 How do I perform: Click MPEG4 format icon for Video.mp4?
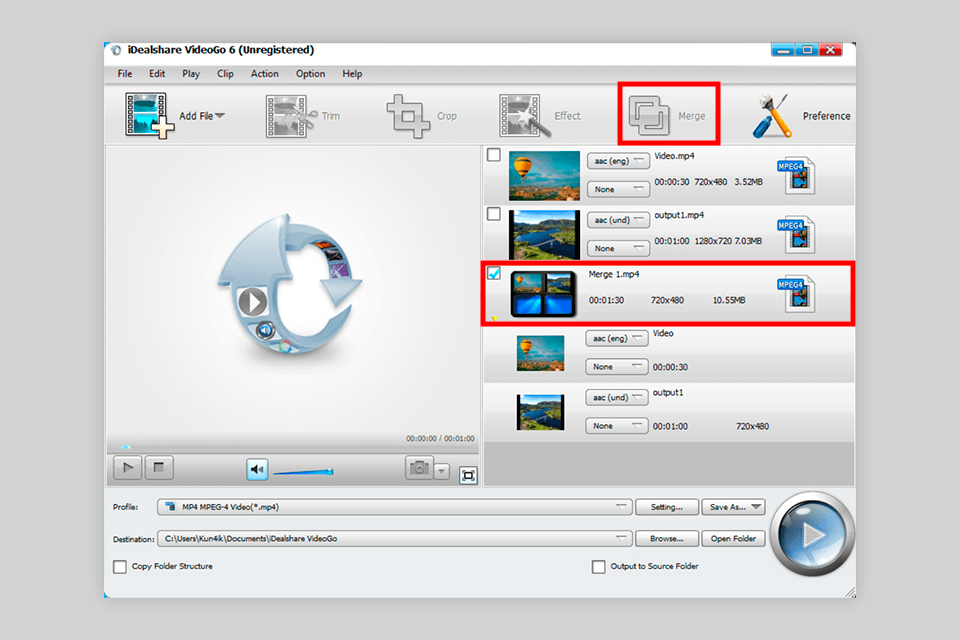(796, 175)
